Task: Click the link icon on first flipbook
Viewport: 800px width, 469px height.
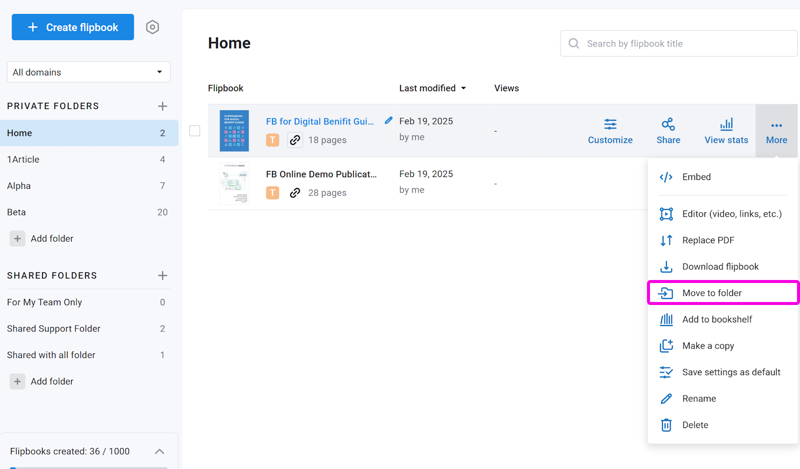Action: pos(295,141)
